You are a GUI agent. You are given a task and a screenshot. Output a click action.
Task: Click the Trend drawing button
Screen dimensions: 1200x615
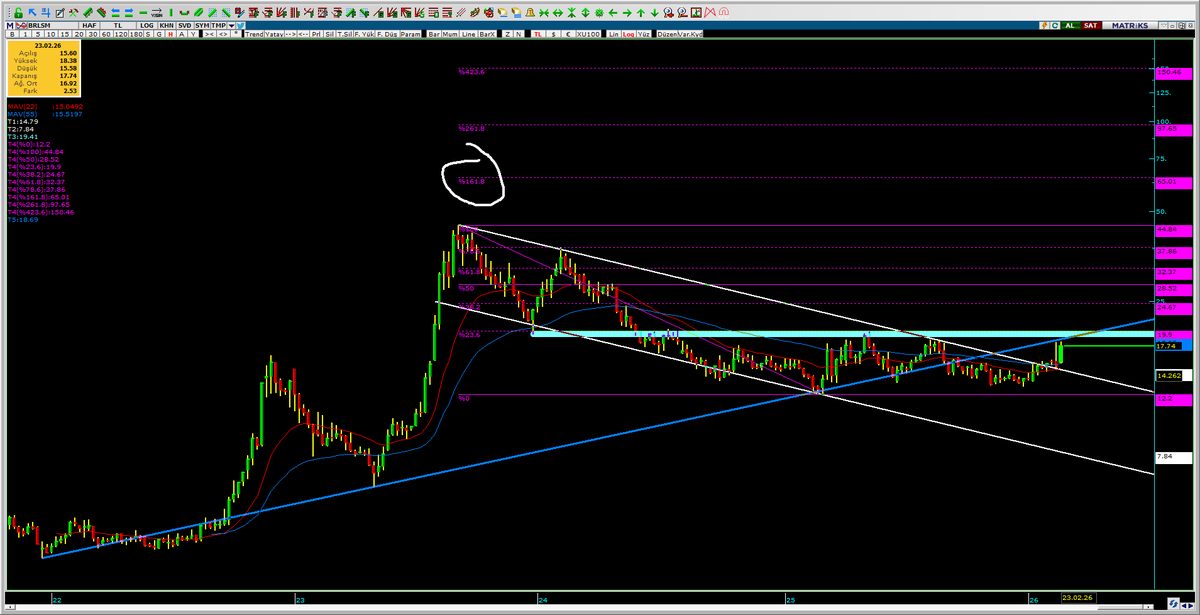coord(254,33)
